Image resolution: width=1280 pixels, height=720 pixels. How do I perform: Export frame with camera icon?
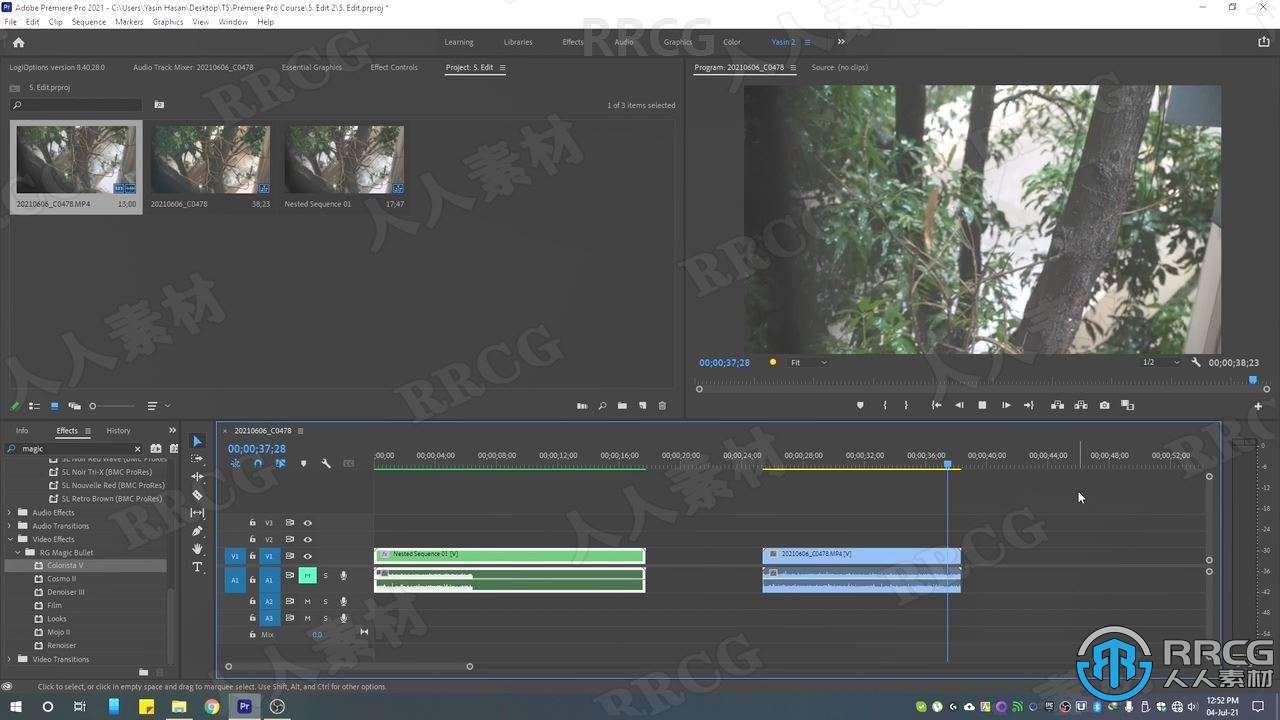[1104, 405]
